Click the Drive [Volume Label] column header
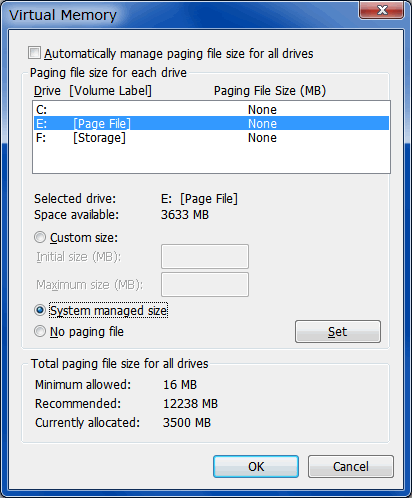This screenshot has height=498, width=412. [93, 91]
